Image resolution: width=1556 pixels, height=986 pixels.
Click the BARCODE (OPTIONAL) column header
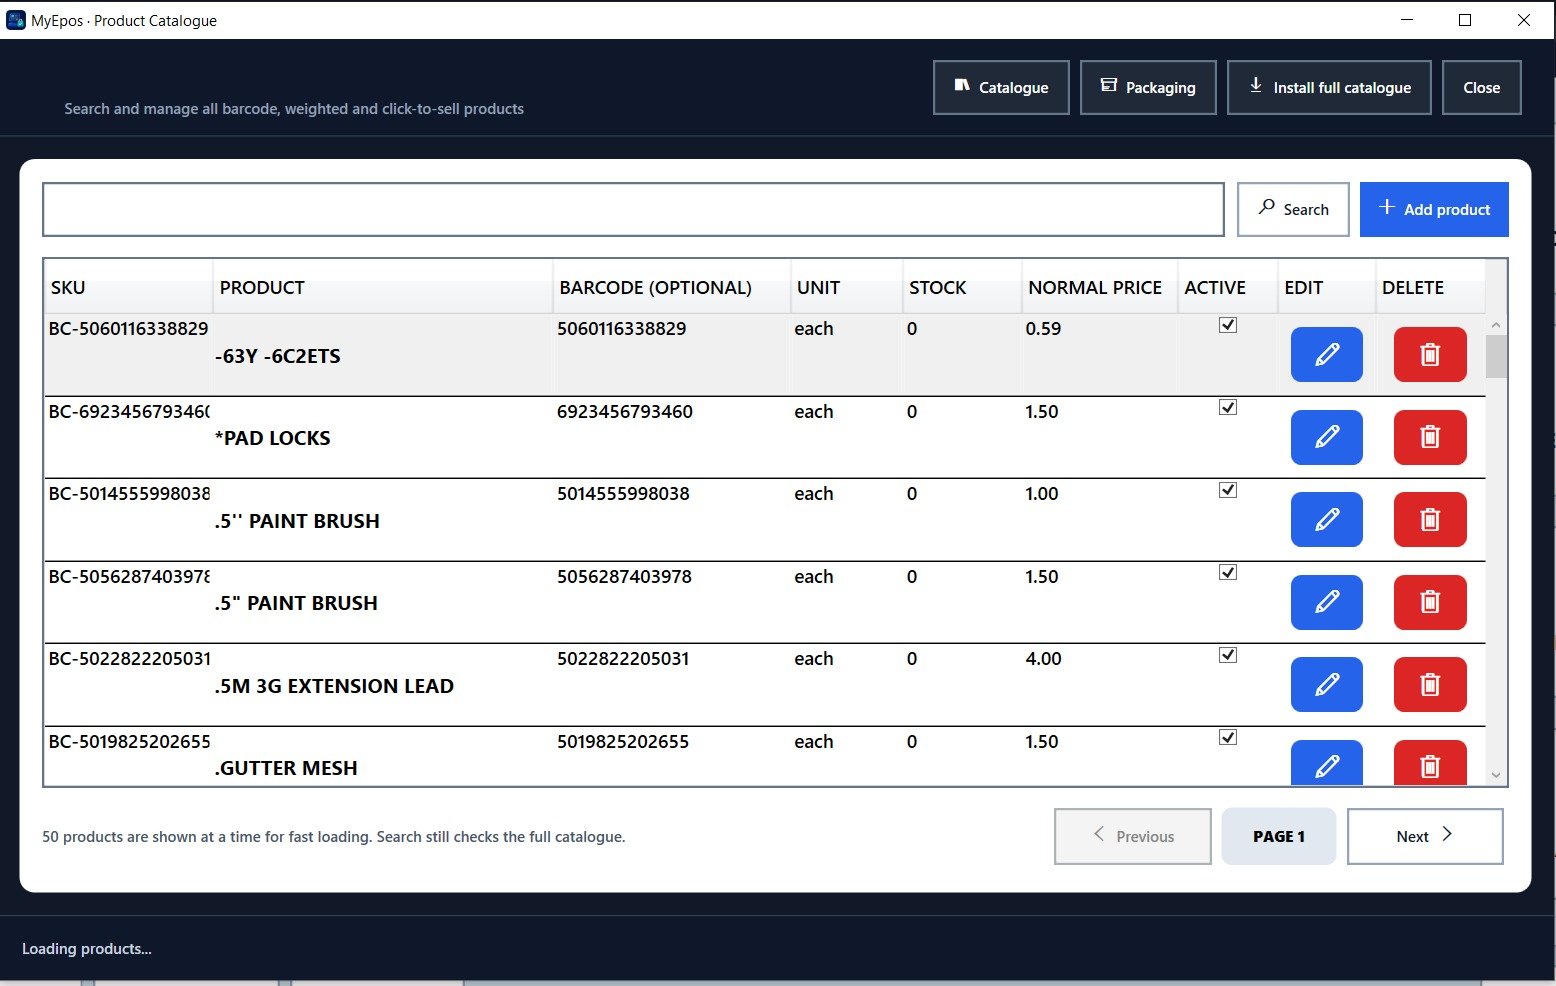coord(671,287)
